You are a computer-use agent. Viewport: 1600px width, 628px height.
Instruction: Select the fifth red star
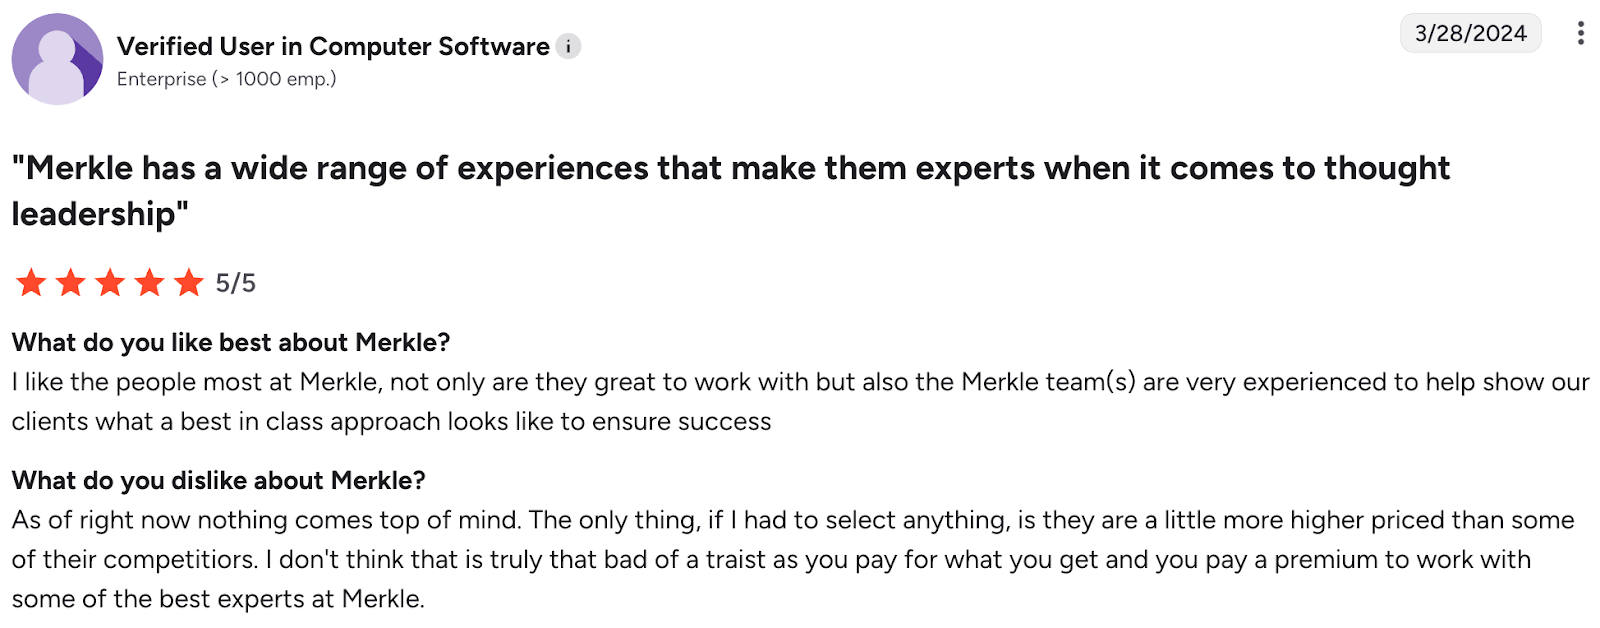(189, 283)
